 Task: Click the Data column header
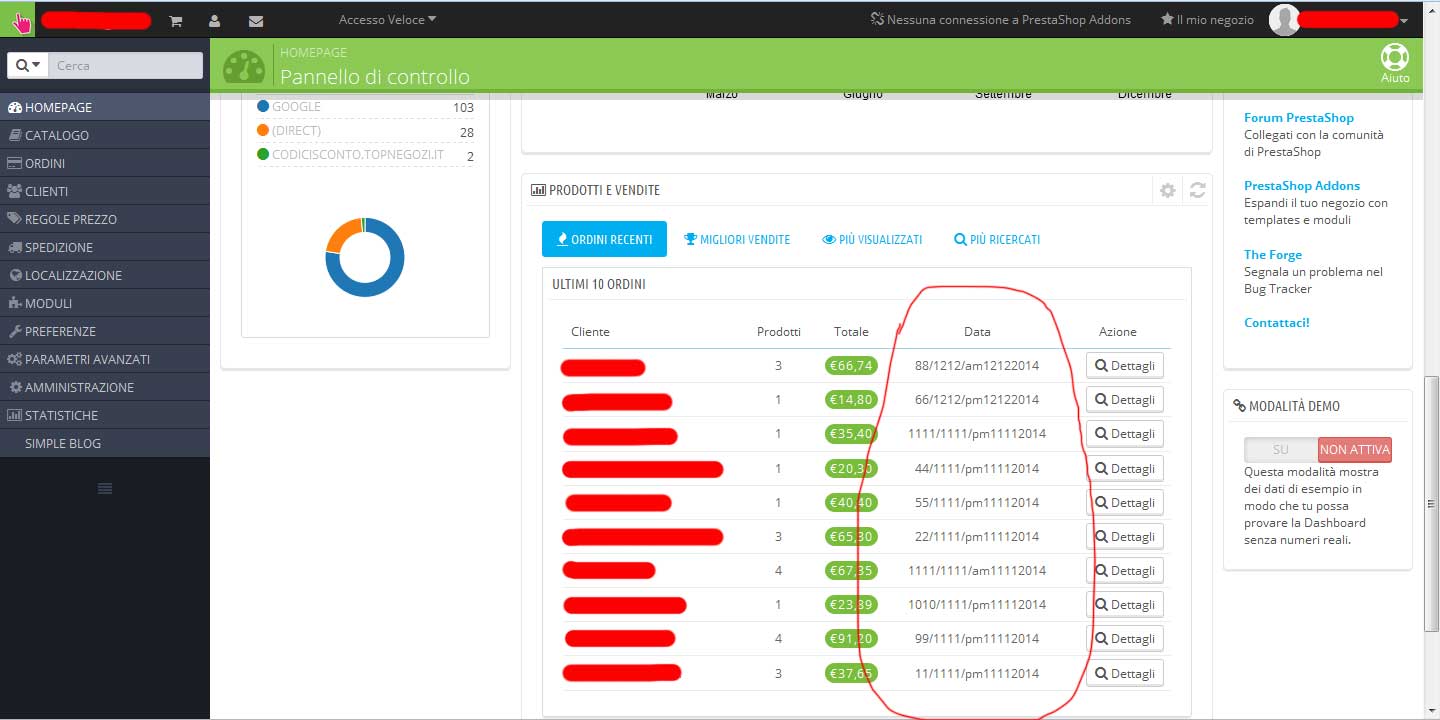(977, 332)
